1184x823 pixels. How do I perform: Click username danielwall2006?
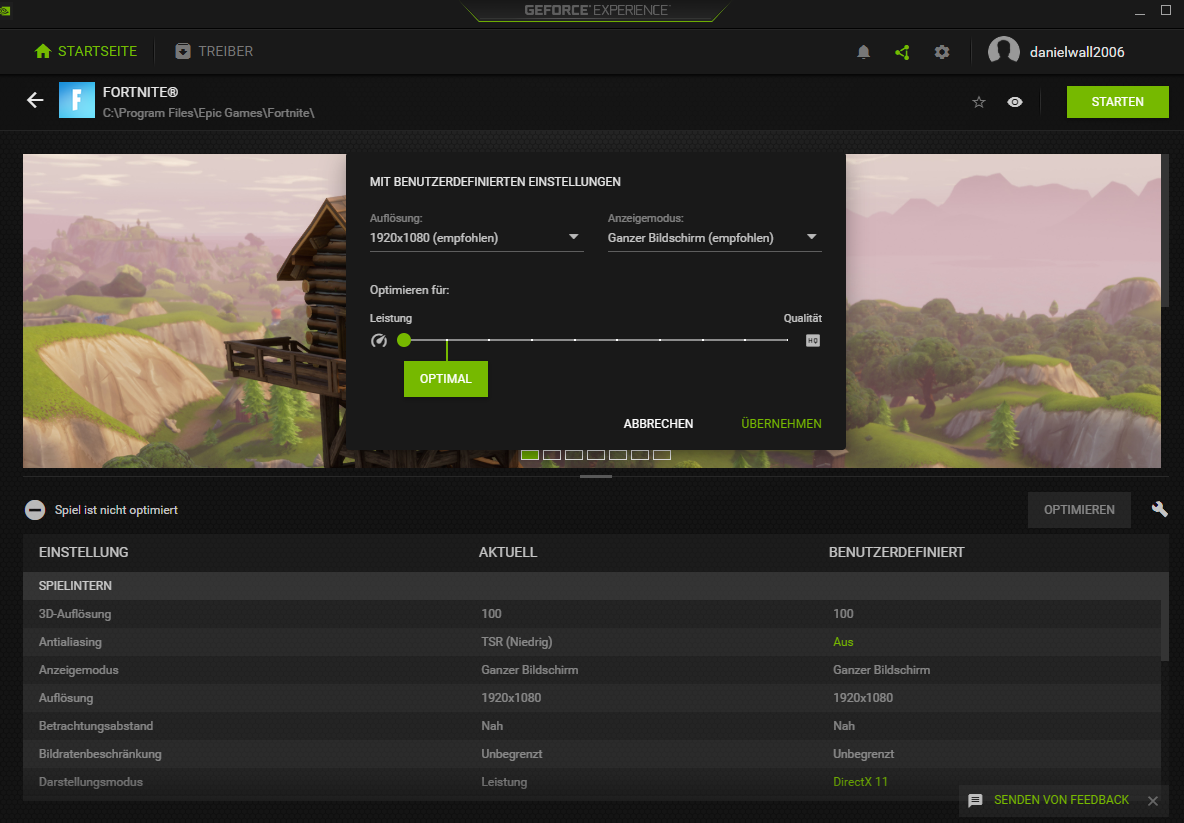click(1077, 52)
